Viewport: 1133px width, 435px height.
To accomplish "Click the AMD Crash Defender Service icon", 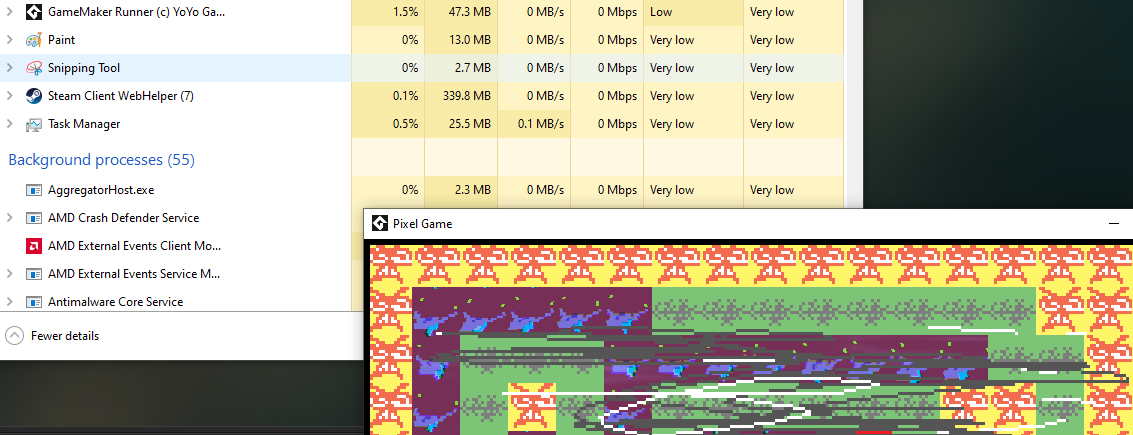I will 33,218.
